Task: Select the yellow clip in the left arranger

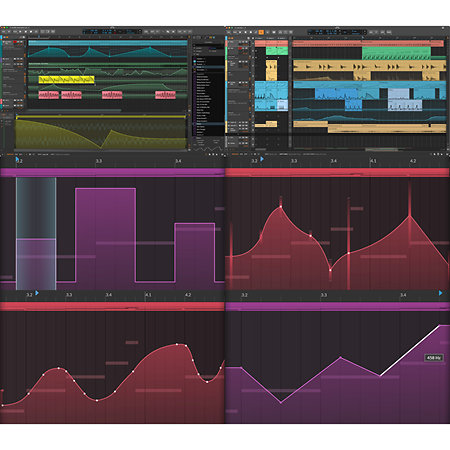Action: (66, 80)
